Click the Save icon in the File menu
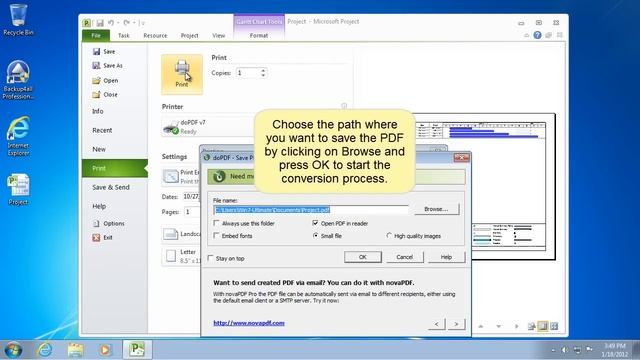The height and width of the screenshot is (360, 640). (x=96, y=51)
